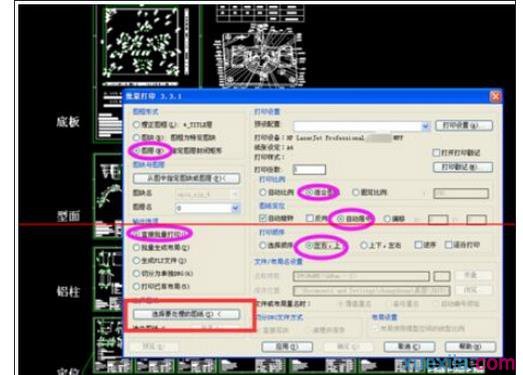Toggle the 逆序 reverse order checkbox
The image size is (523, 375).
pos(418,245)
